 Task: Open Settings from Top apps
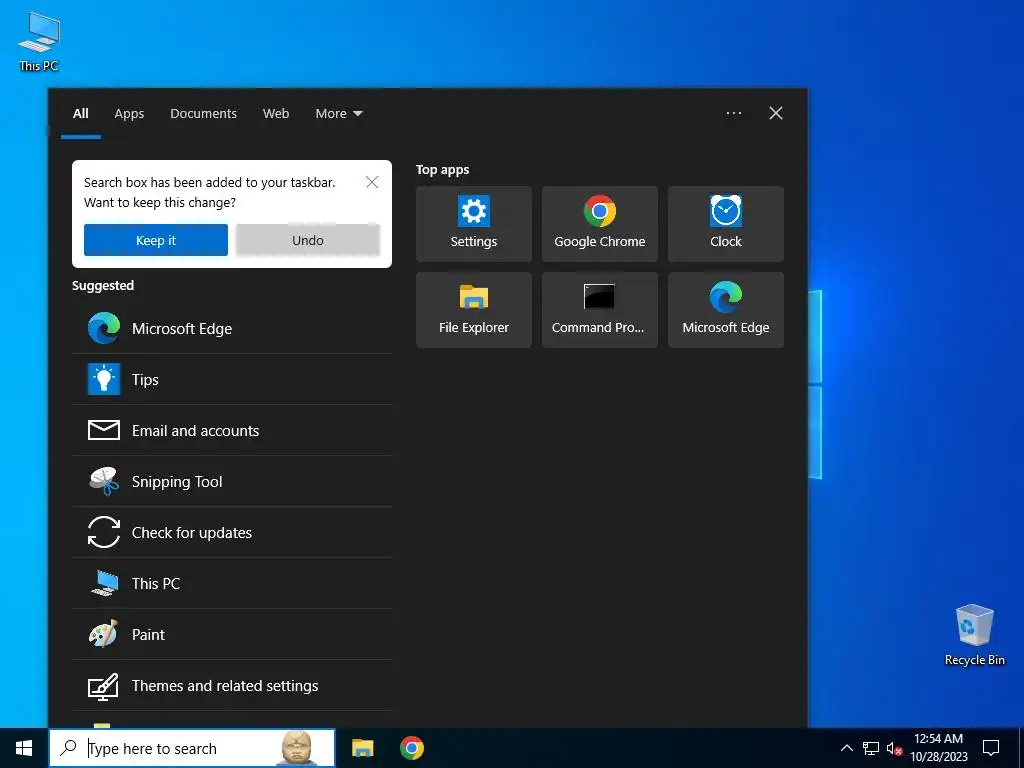[x=473, y=224]
